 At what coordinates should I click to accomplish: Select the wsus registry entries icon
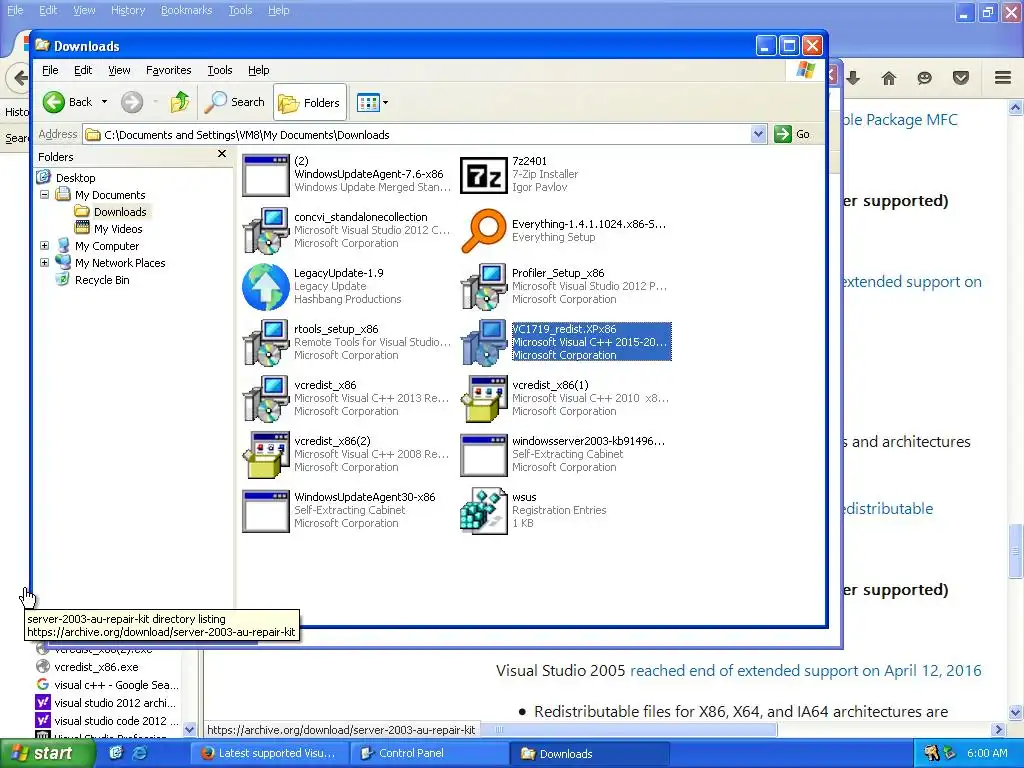tap(483, 511)
